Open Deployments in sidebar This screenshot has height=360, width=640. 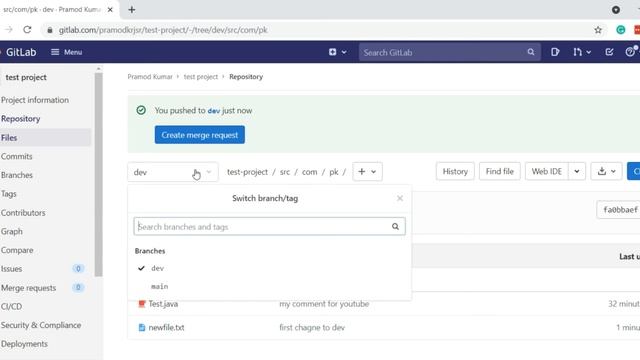point(24,344)
